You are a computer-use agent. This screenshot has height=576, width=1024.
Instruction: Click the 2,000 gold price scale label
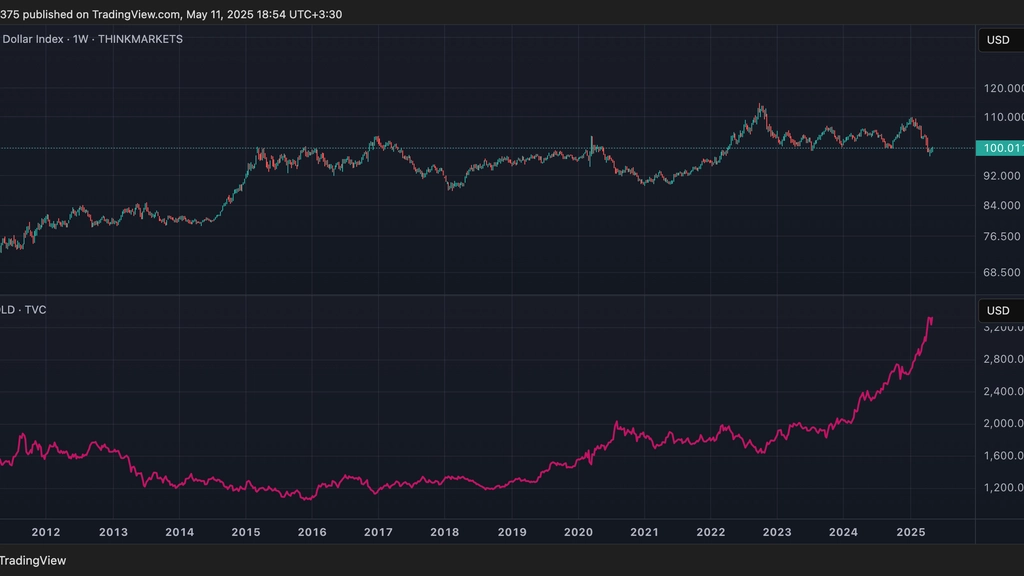coord(1003,423)
